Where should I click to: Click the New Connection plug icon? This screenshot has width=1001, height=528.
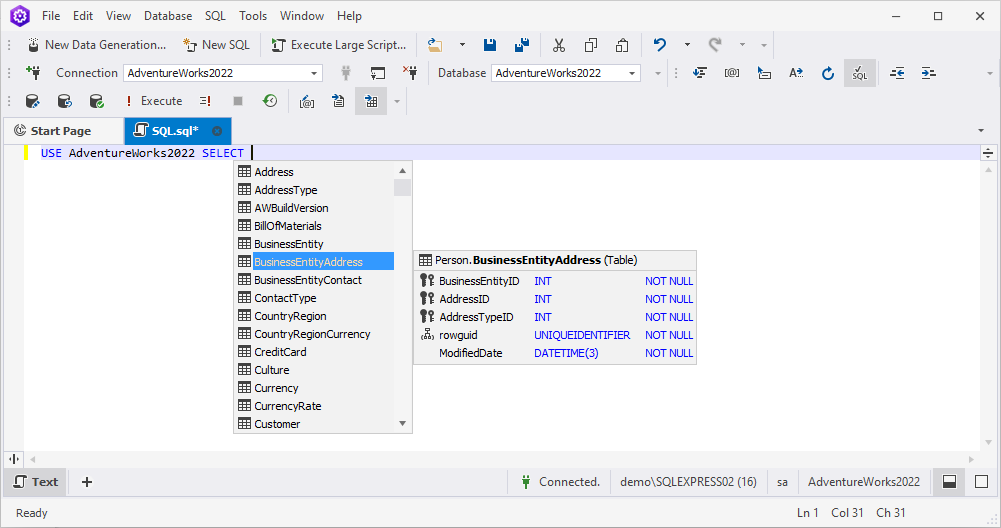point(33,73)
